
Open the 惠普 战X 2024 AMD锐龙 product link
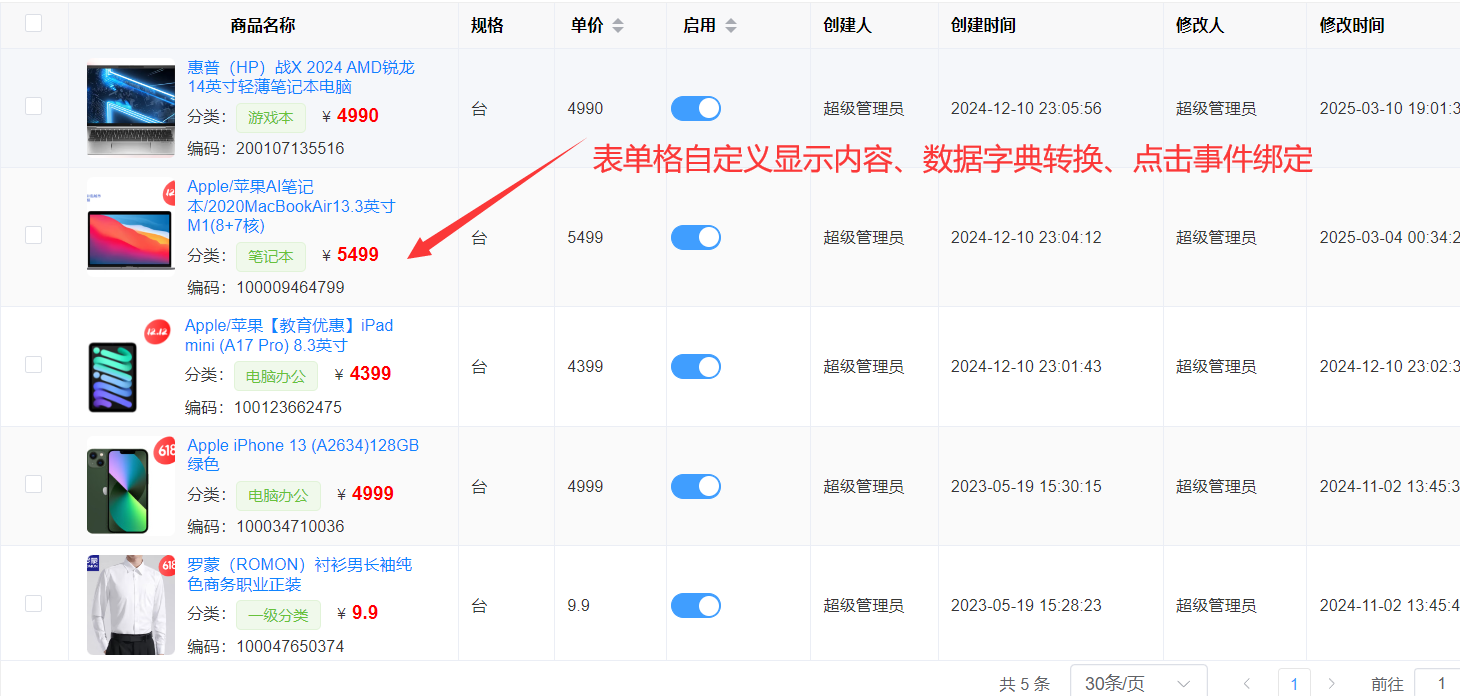pyautogui.click(x=301, y=77)
